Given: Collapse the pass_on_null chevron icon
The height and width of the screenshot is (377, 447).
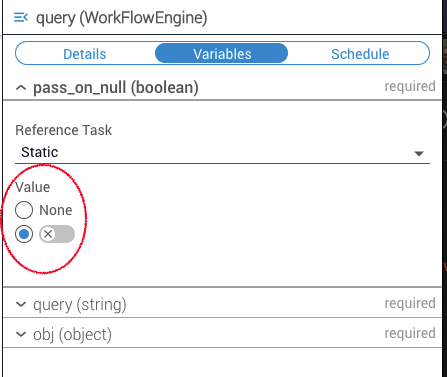Looking at the screenshot, I should pos(21,88).
